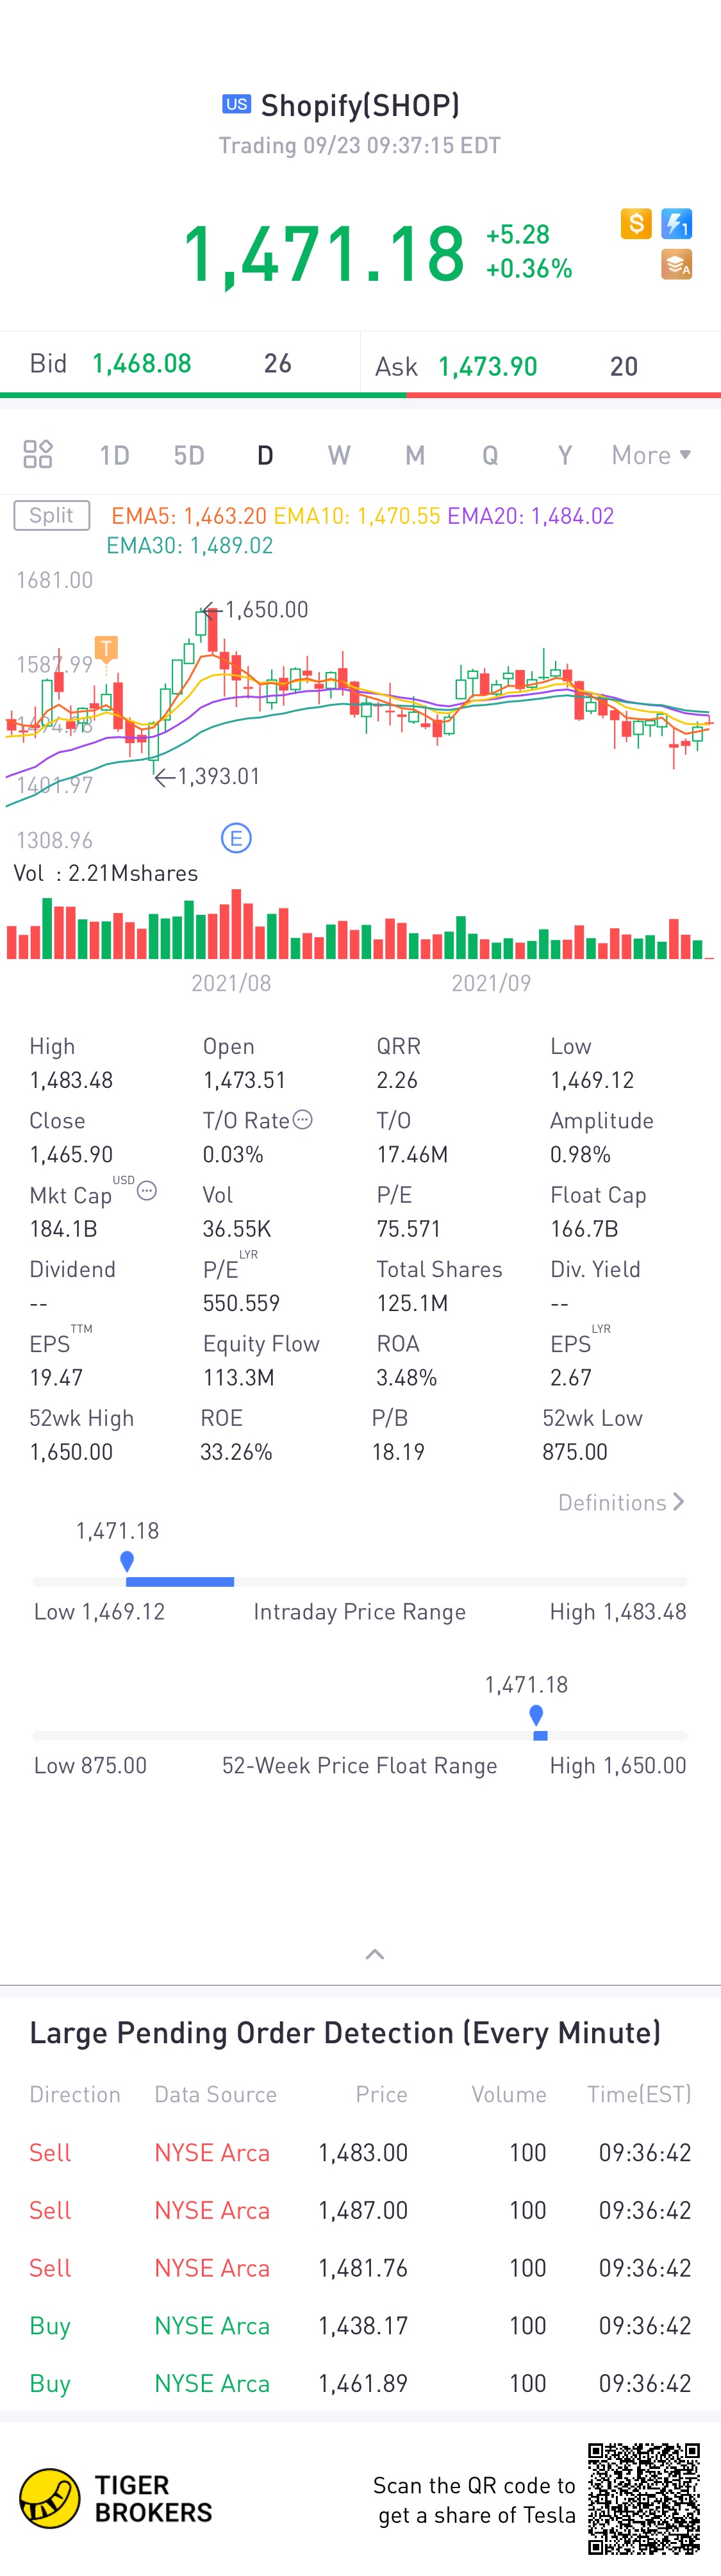This screenshot has width=721, height=2576.
Task: Tap the Direction column header
Action: [75, 2094]
